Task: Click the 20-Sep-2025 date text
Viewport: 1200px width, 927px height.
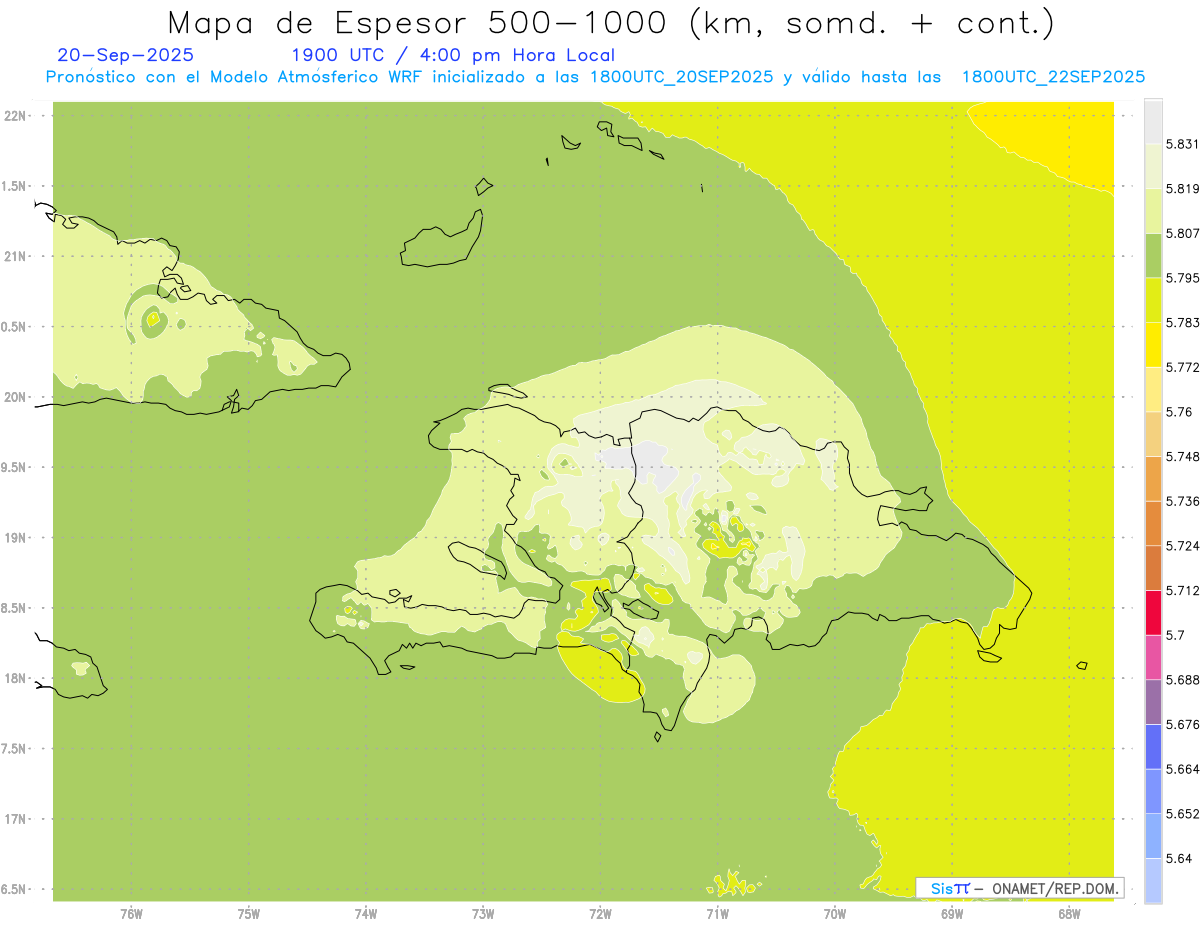Action: 126,55
